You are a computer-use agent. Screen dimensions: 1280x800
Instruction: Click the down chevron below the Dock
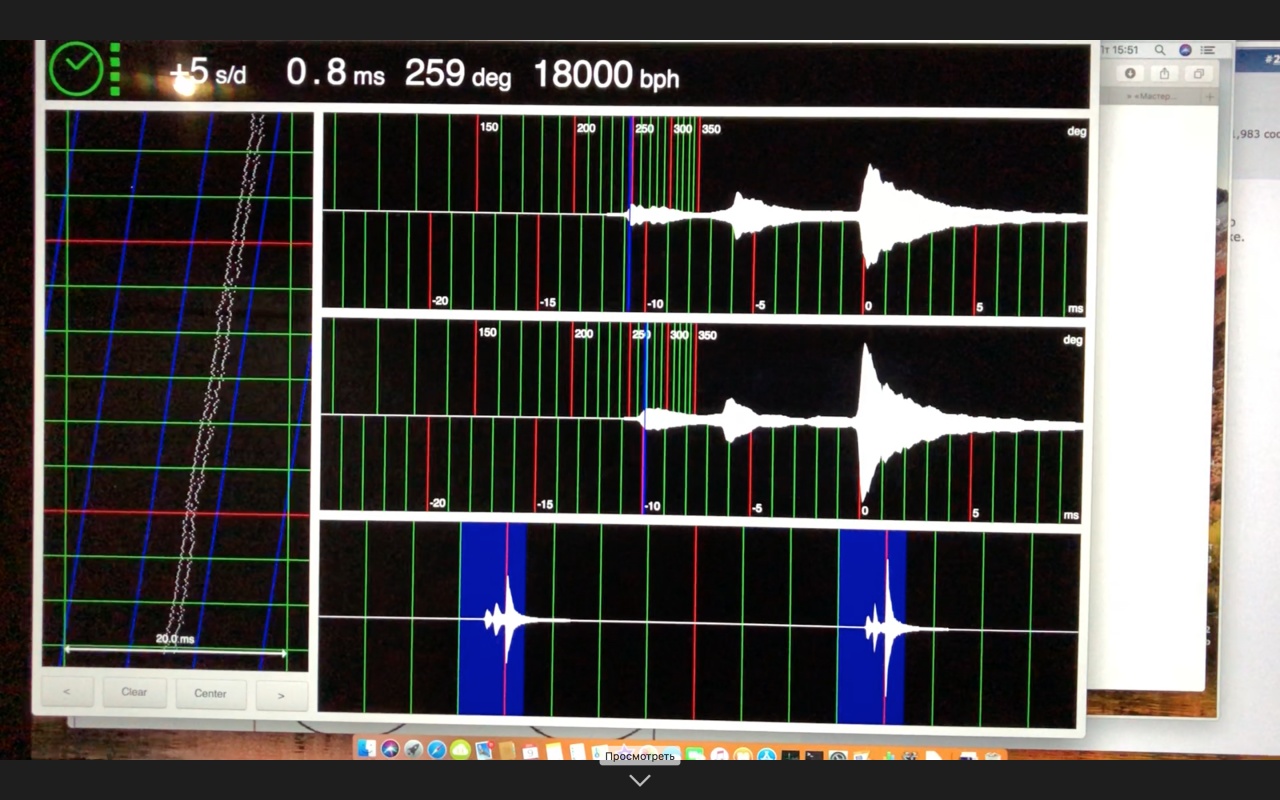pos(640,780)
